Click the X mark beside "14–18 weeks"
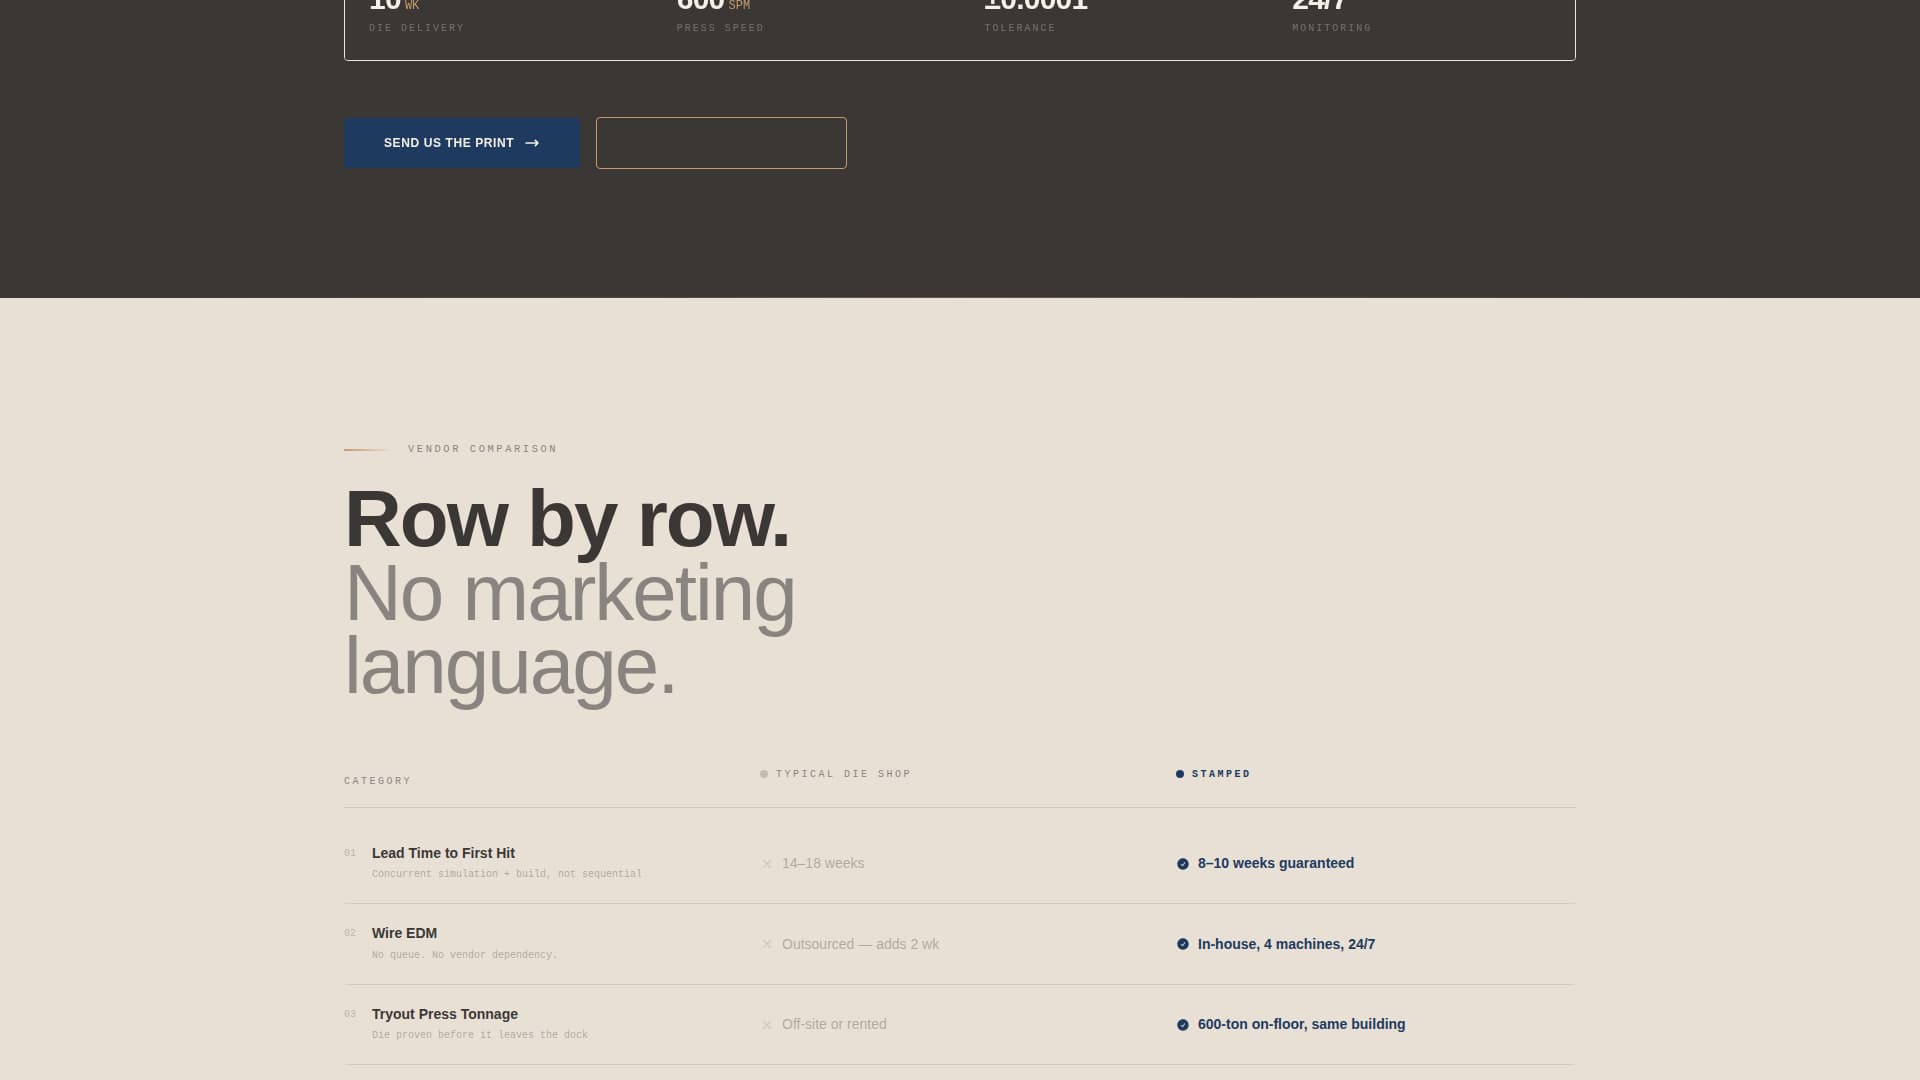The height and width of the screenshot is (1080, 1920). (x=767, y=863)
